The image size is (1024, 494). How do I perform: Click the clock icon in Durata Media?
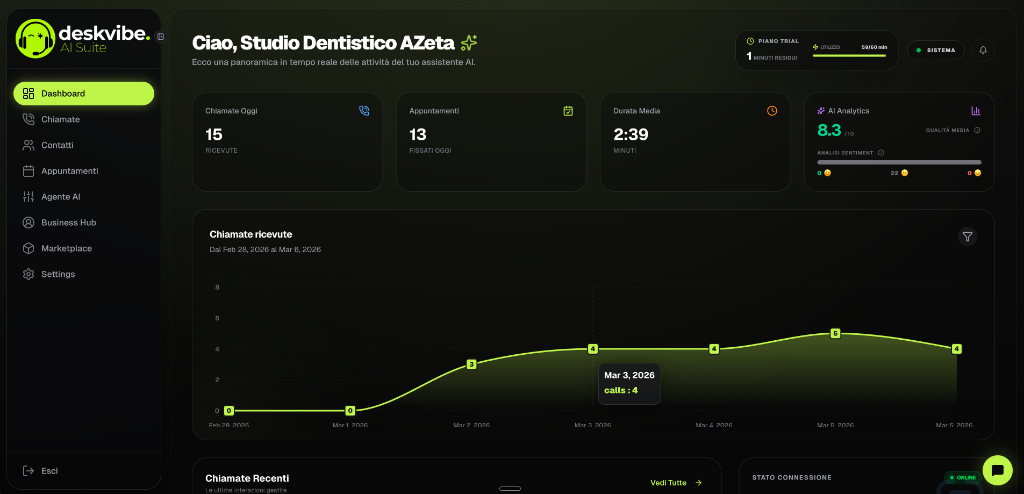click(x=772, y=111)
